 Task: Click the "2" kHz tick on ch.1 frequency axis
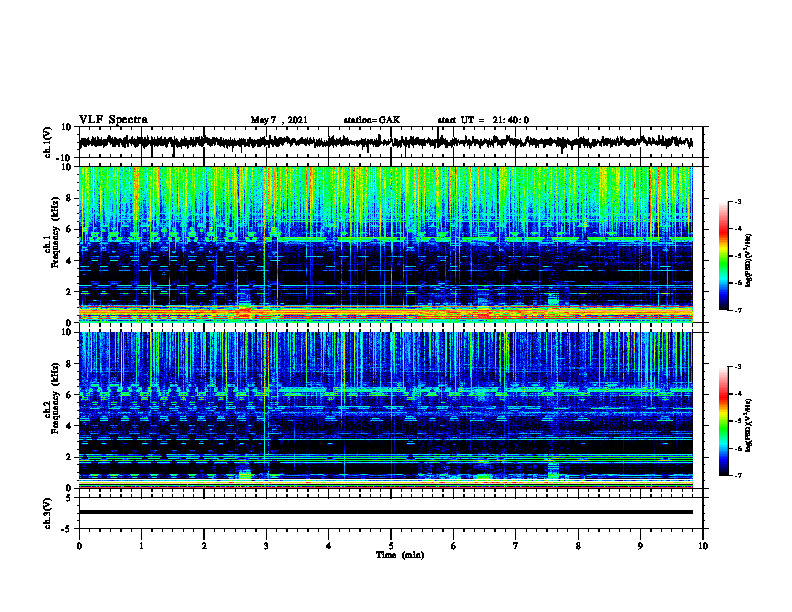[x=69, y=291]
